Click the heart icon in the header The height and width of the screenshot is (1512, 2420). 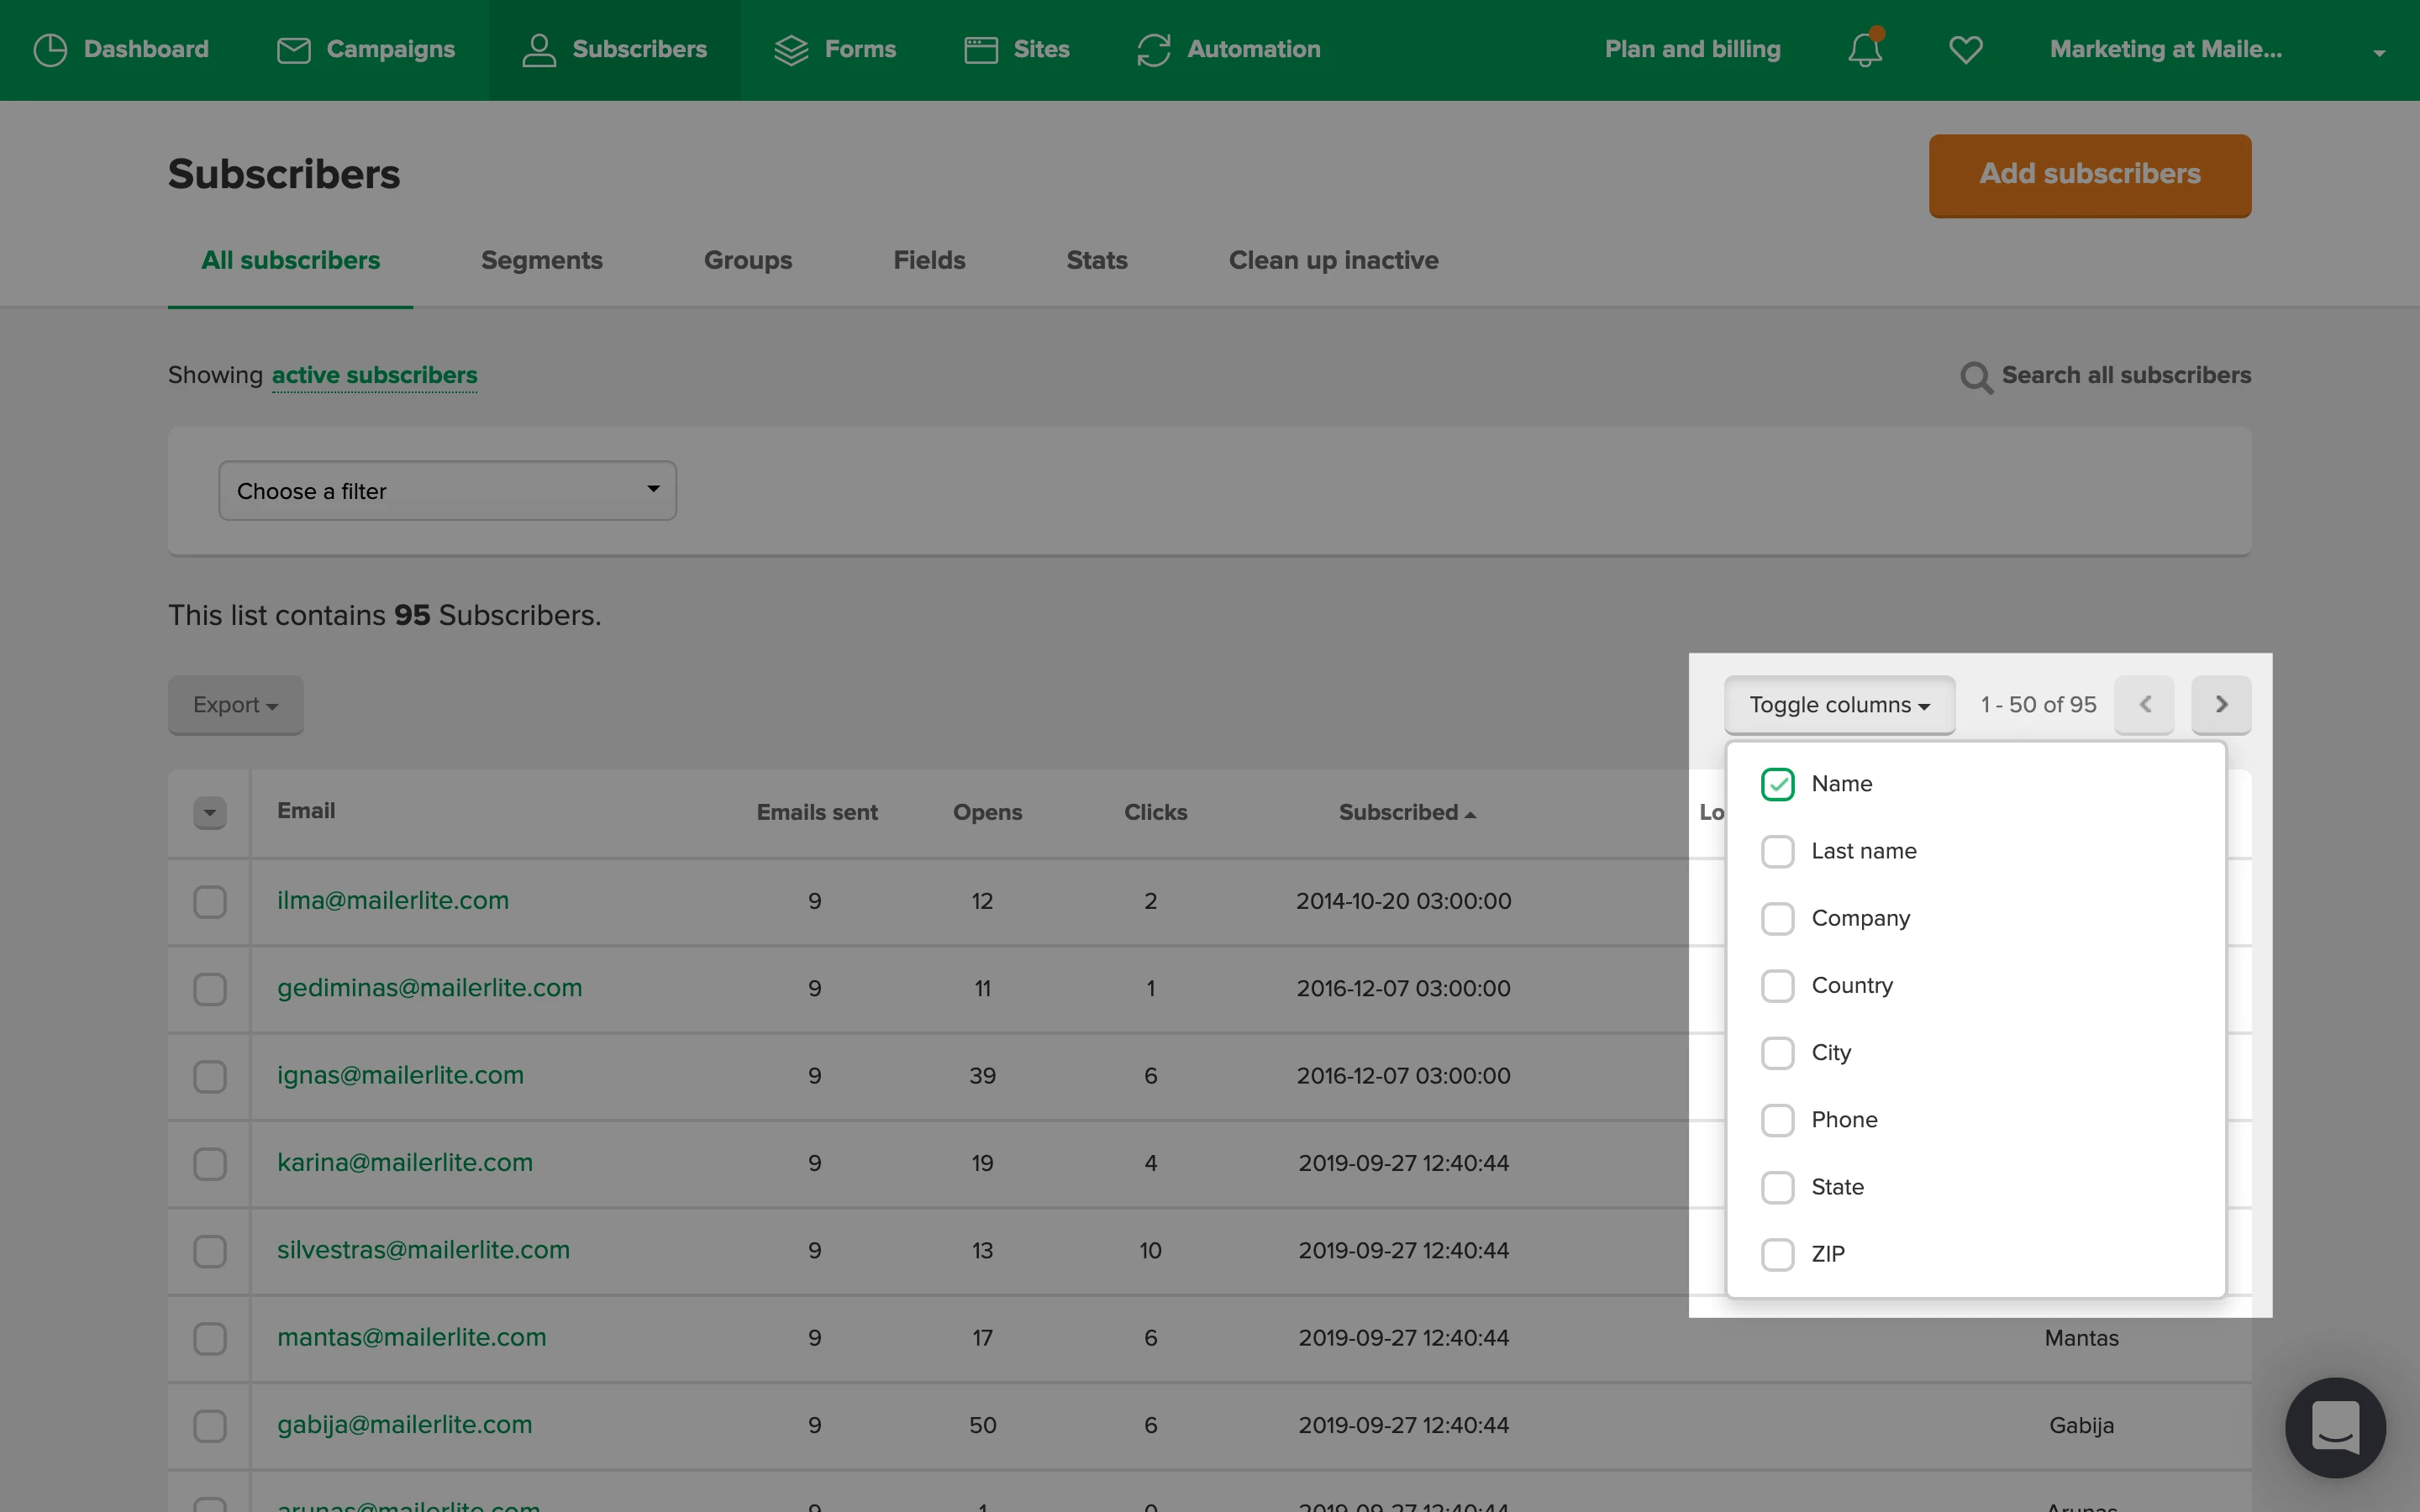(x=1965, y=49)
